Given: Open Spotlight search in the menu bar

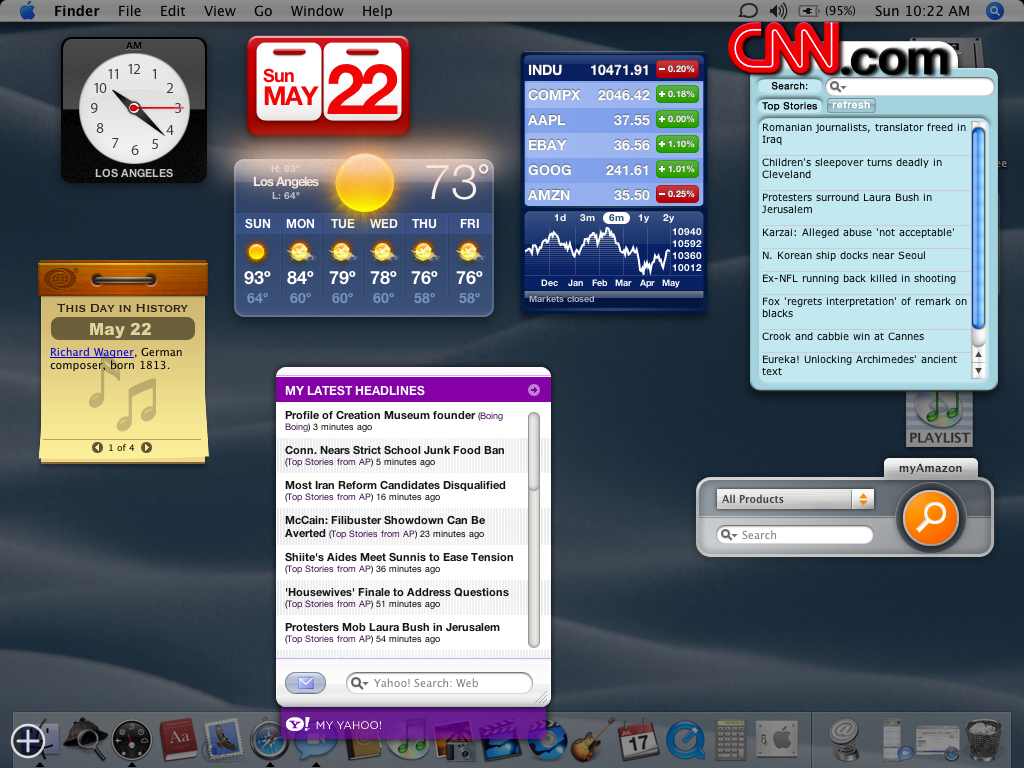Looking at the screenshot, I should point(994,10).
